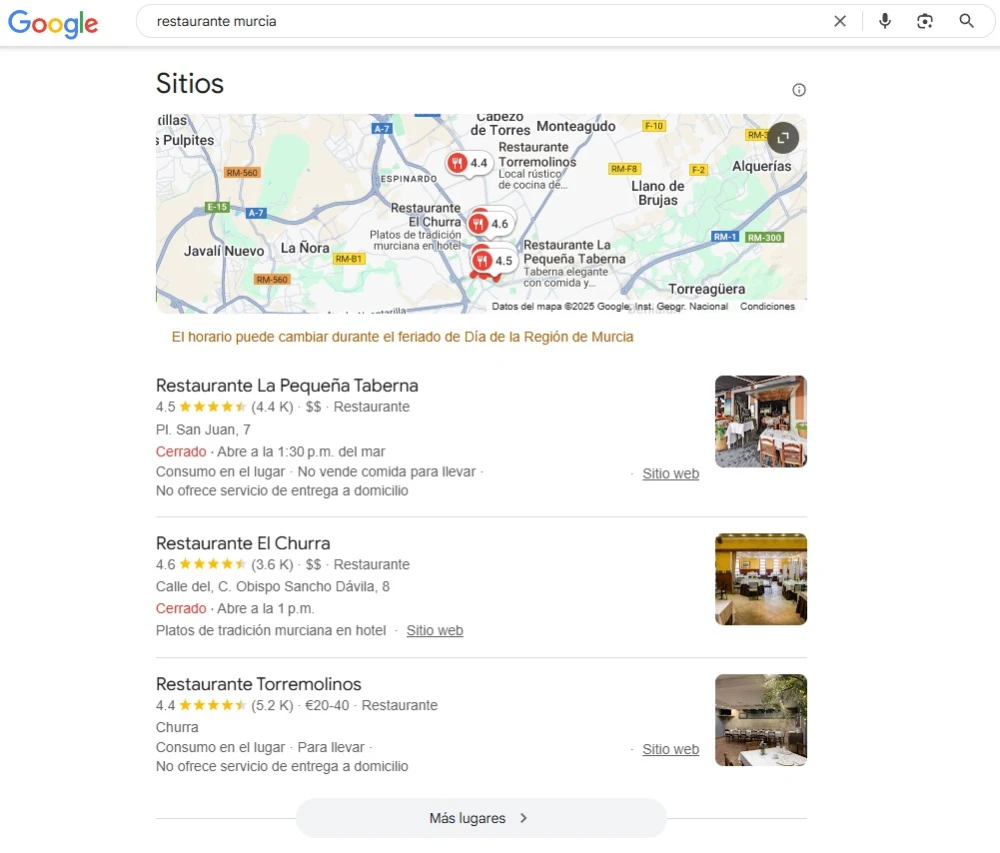Click the Llano de Brujas map label
This screenshot has height=853, width=1000.
pos(658,193)
